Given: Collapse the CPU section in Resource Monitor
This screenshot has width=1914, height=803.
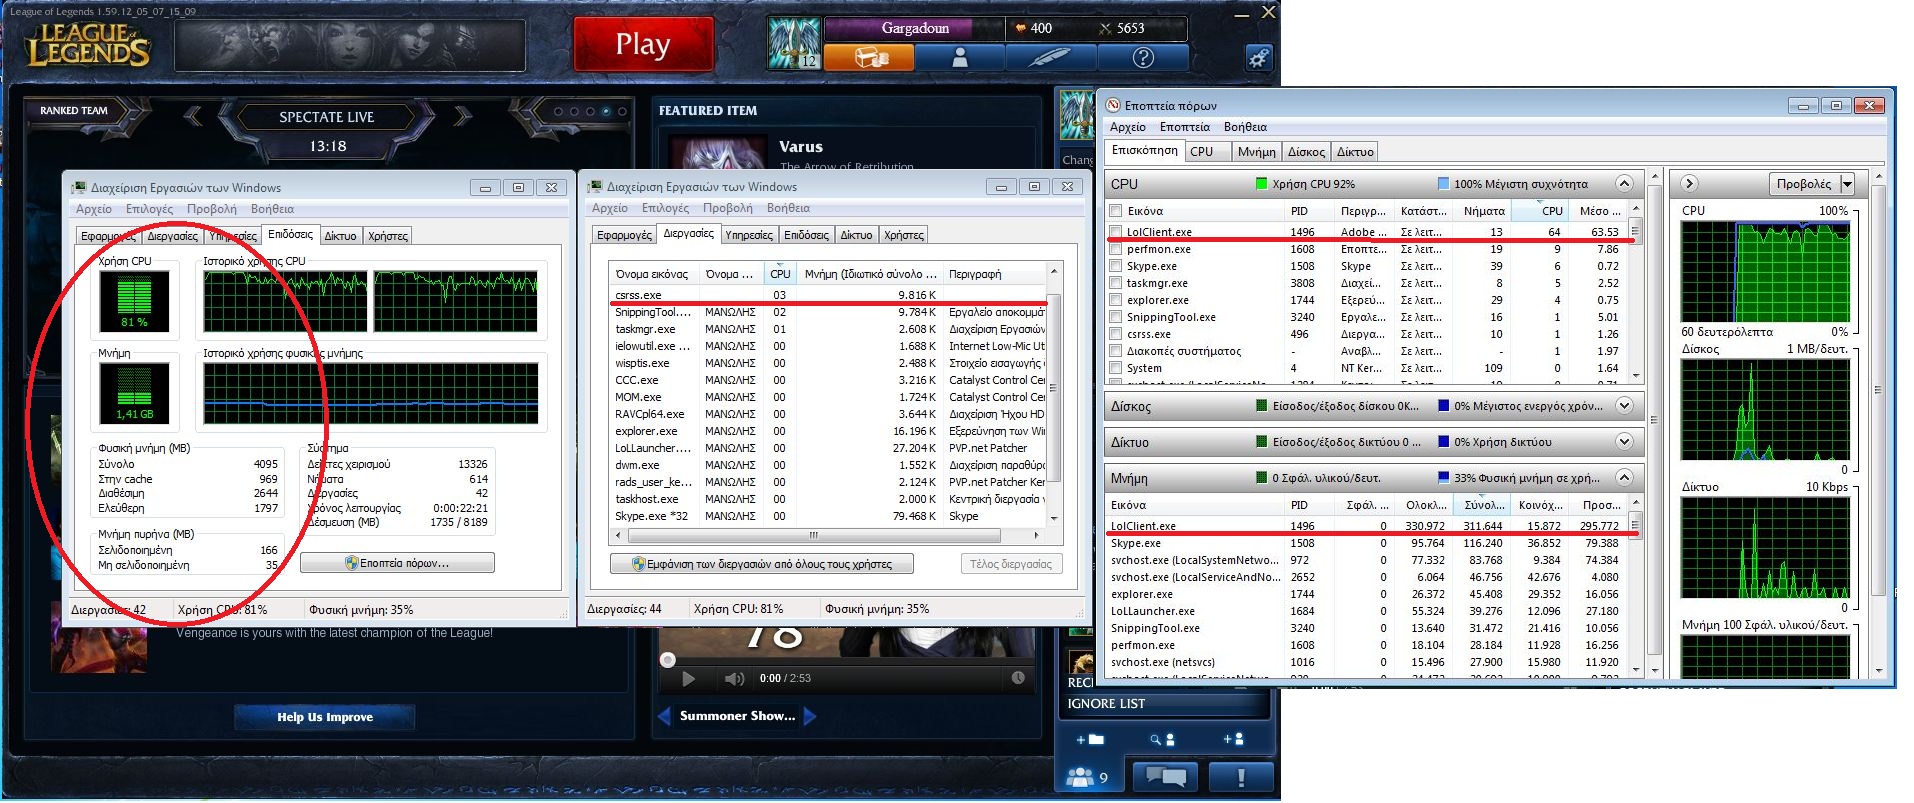Looking at the screenshot, I should (1624, 183).
